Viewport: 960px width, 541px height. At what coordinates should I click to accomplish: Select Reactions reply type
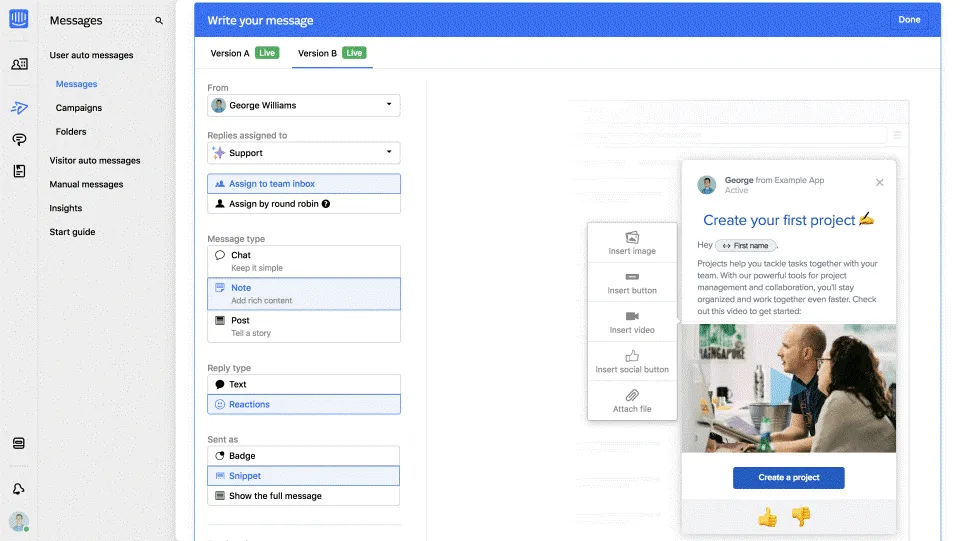[x=304, y=405]
